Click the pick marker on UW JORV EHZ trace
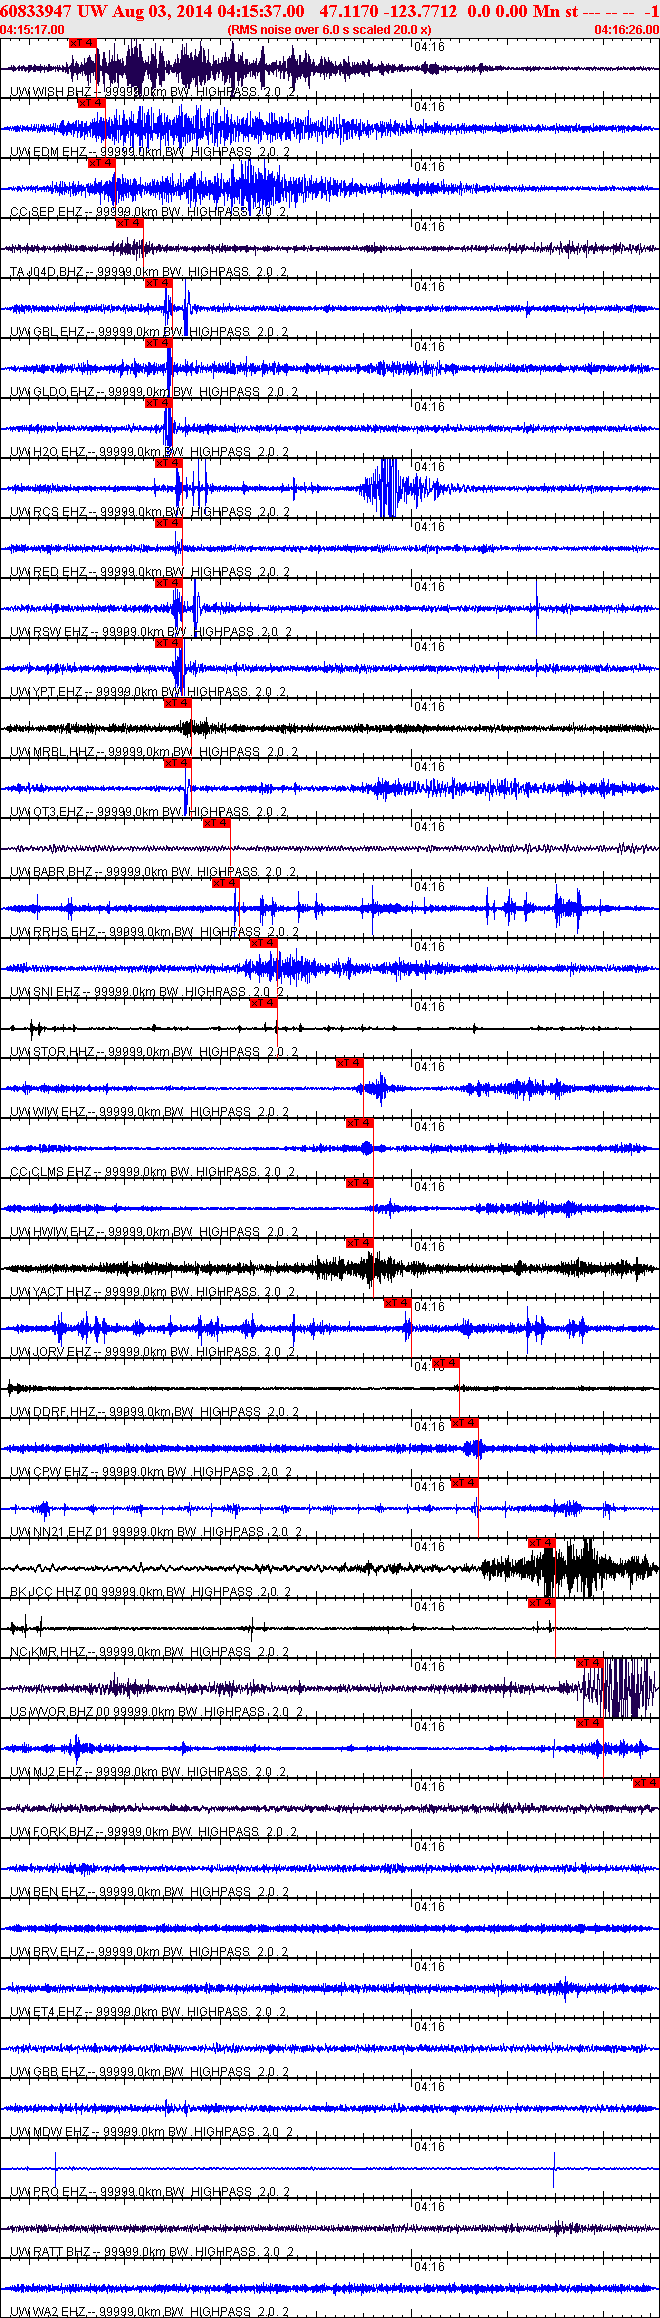Screen dimensions: 660x2318 pos(398,1303)
